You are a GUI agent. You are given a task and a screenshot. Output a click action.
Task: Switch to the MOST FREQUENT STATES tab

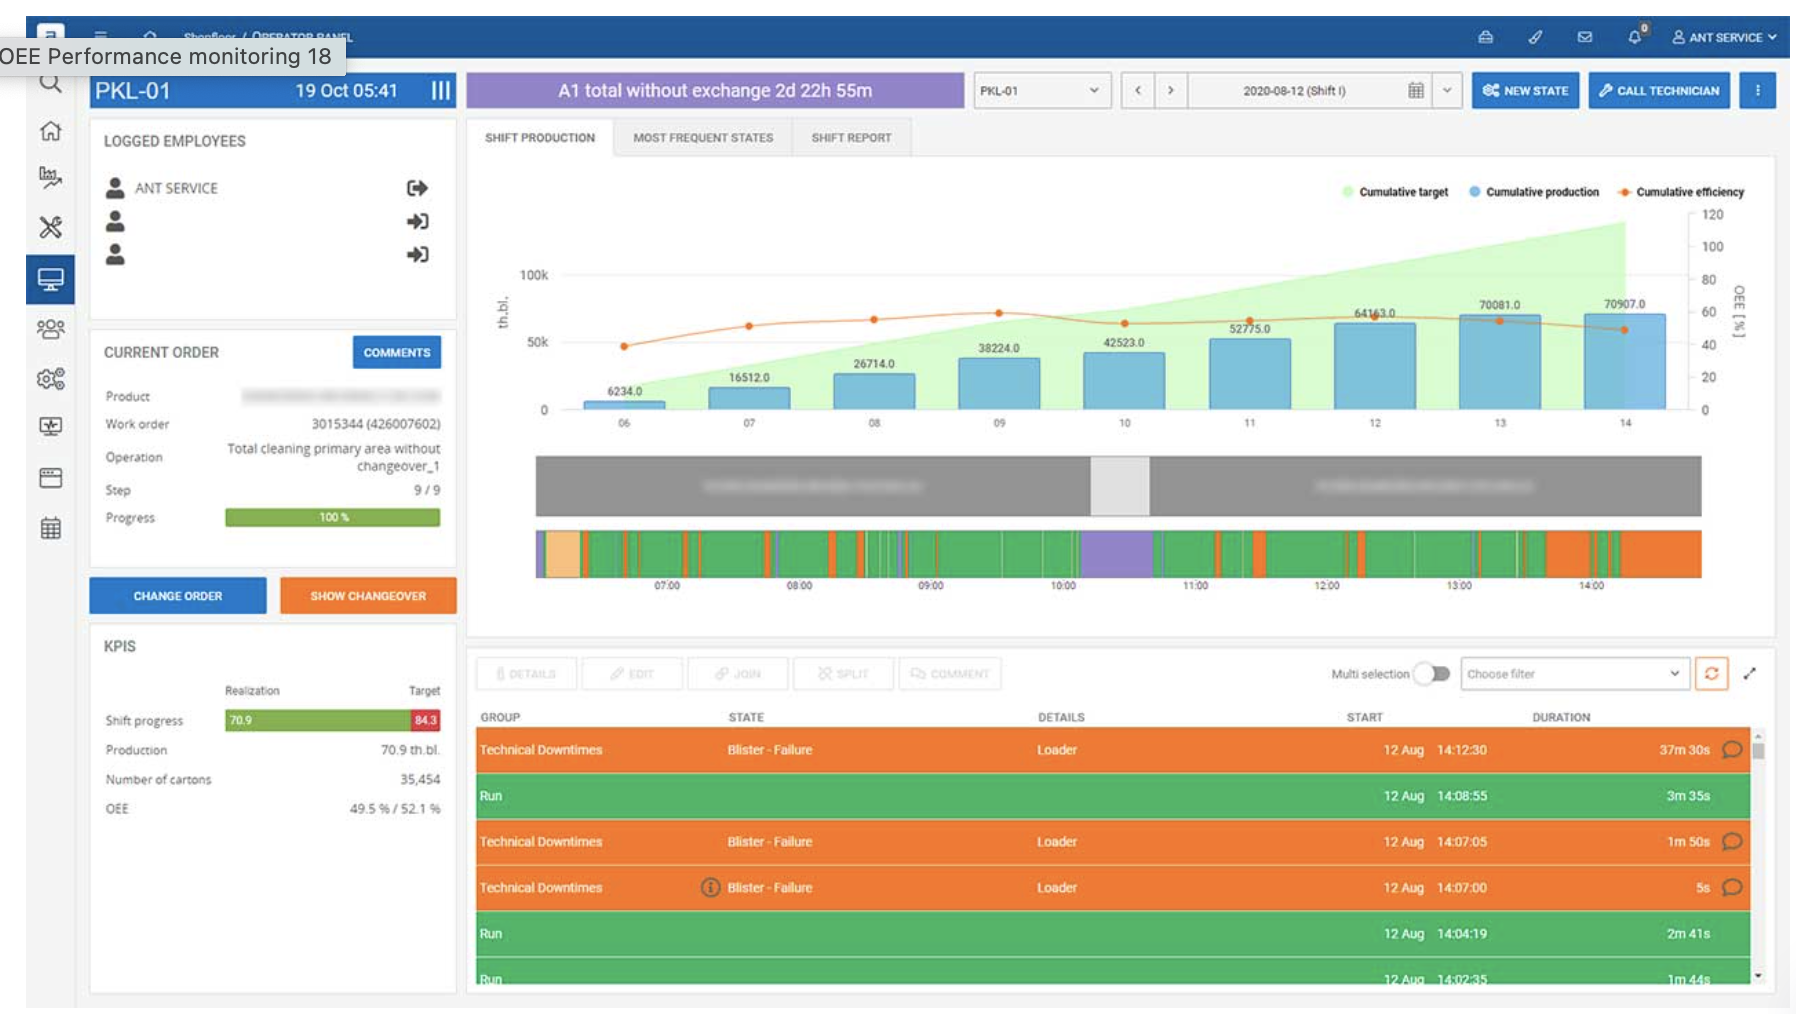[703, 138]
